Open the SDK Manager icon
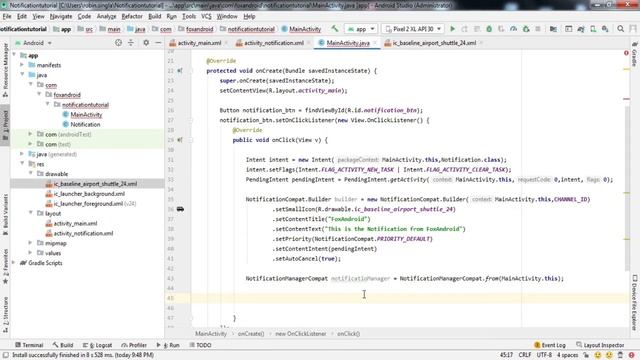The height and width of the screenshot is (360, 640). coord(605,29)
